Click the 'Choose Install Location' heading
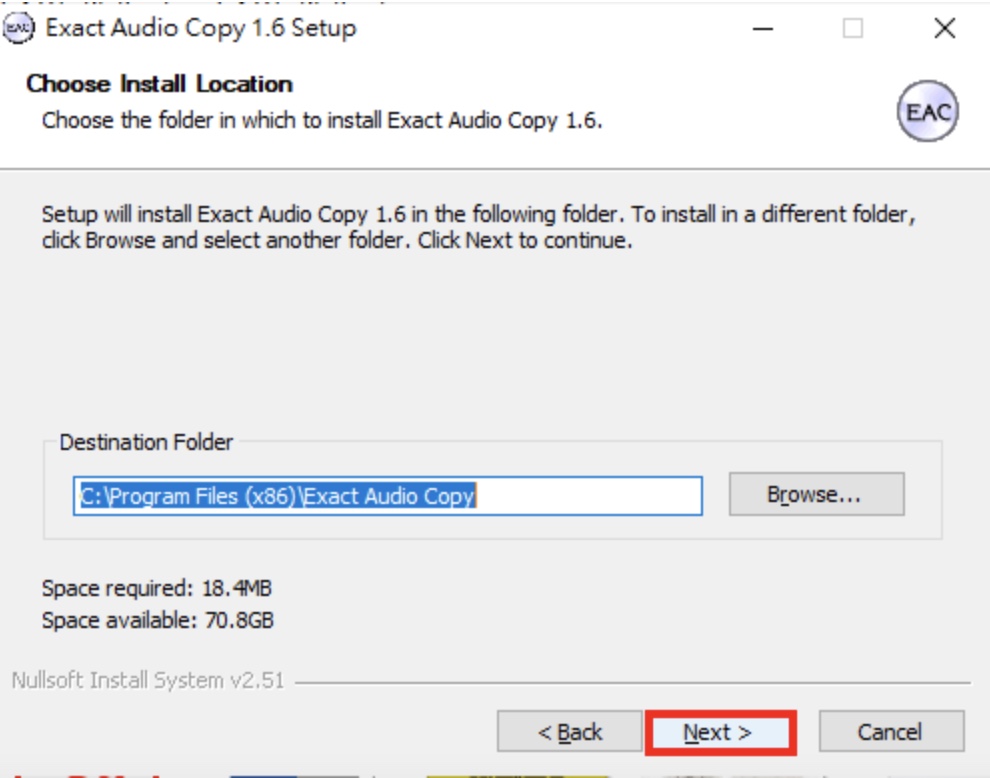The height and width of the screenshot is (778, 990). [x=160, y=84]
